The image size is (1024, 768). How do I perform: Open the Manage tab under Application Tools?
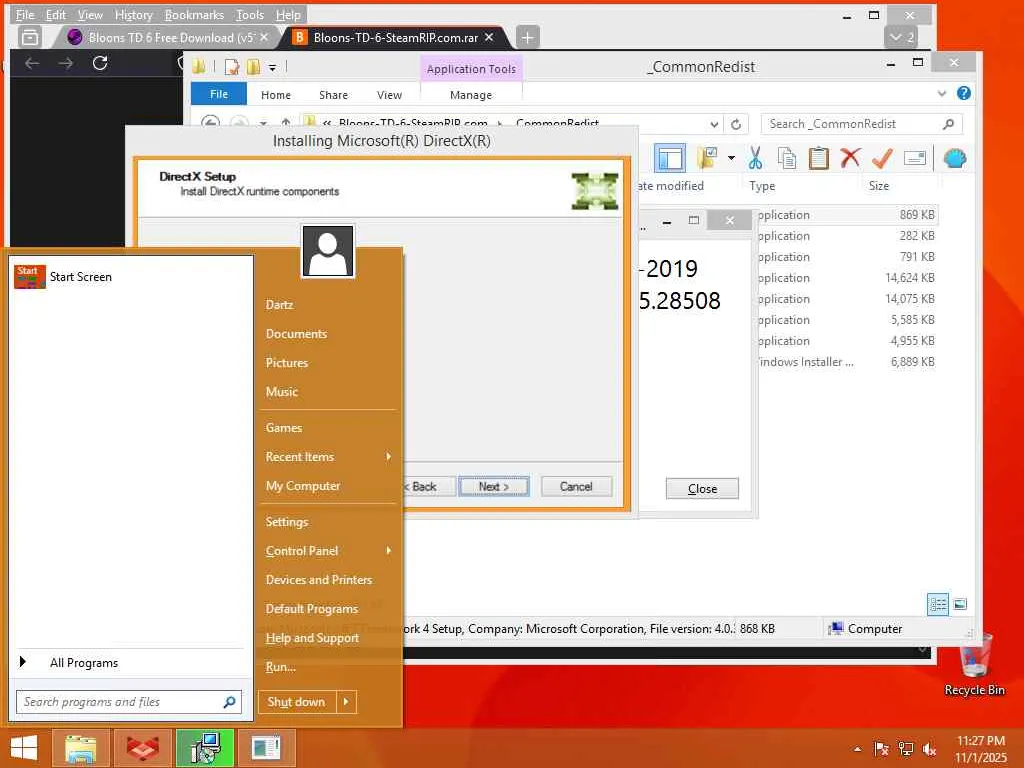(x=471, y=95)
